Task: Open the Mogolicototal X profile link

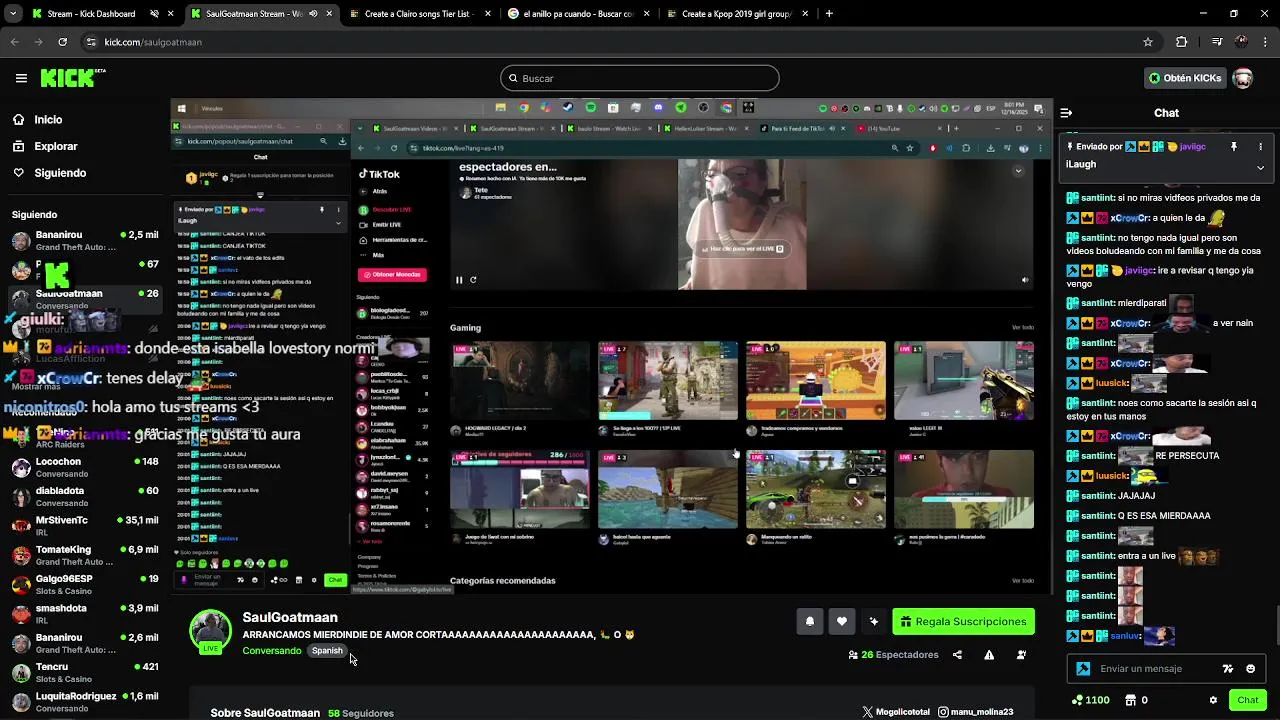Action: [x=896, y=712]
